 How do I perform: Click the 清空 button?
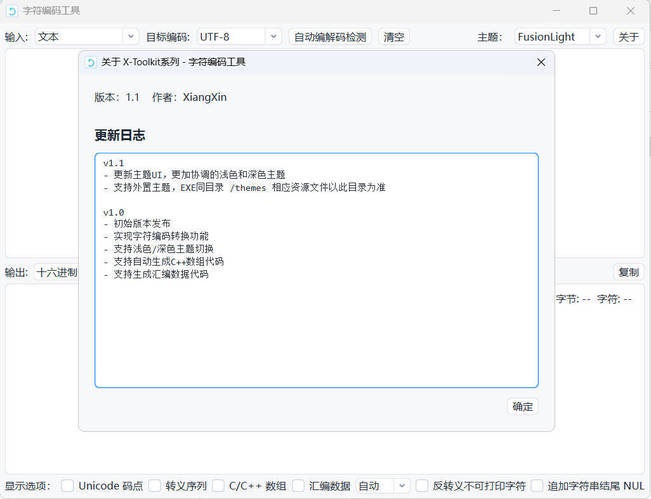(394, 37)
